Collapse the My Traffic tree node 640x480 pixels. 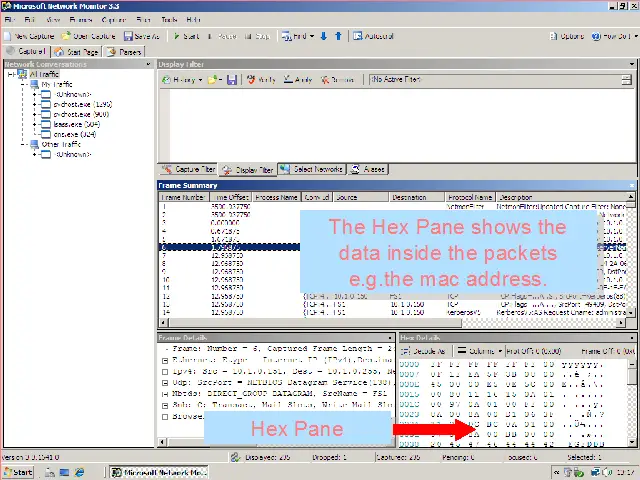24,84
